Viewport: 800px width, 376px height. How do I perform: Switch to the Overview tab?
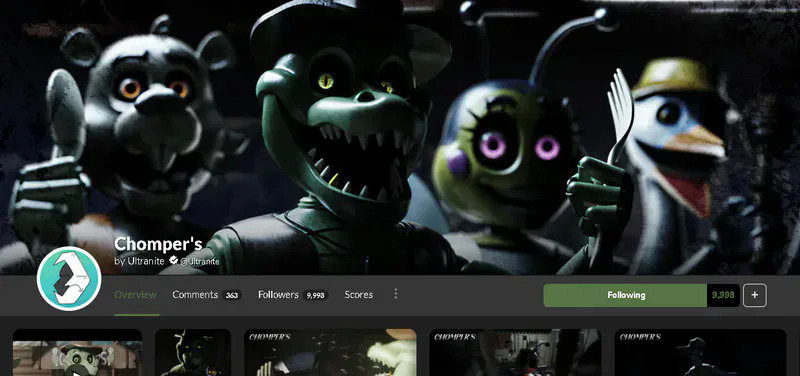[x=136, y=294]
